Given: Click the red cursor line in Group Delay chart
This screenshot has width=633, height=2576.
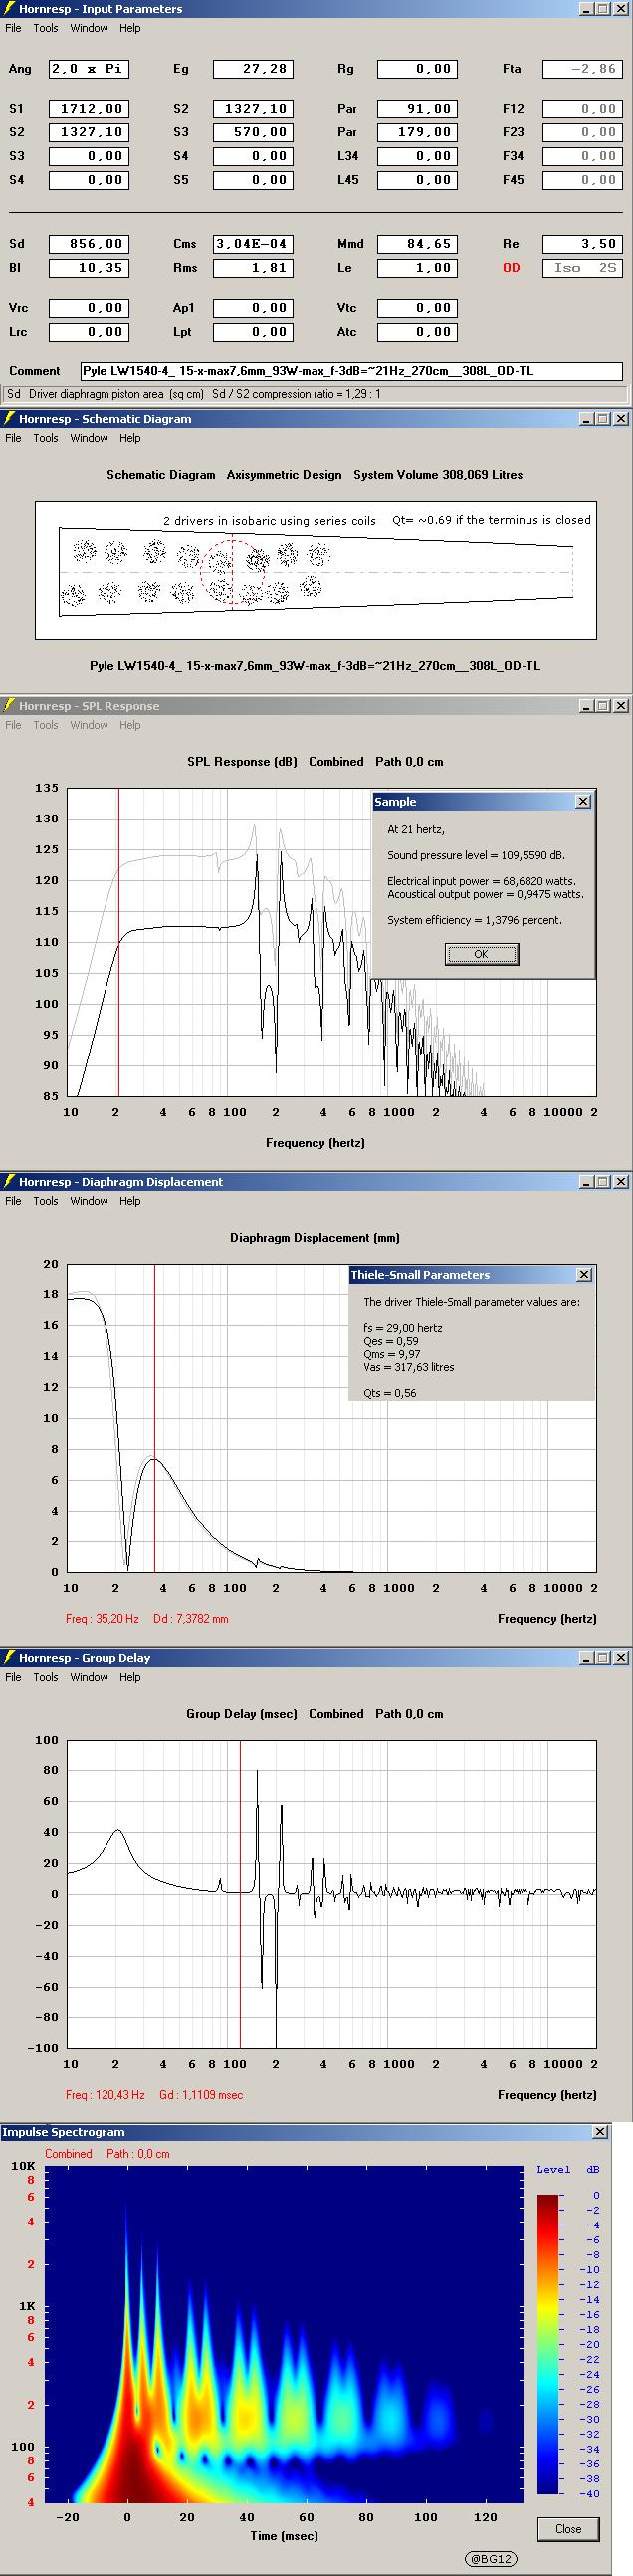Looking at the screenshot, I should 240,1894.
